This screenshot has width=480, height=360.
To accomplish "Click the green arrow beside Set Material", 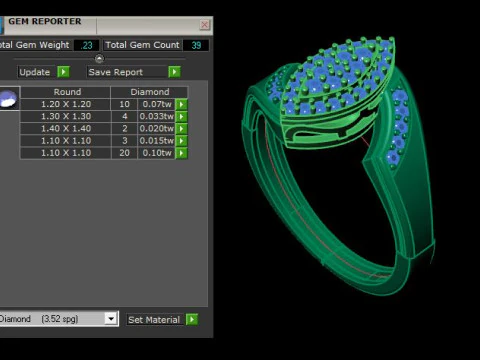I will [192, 319].
